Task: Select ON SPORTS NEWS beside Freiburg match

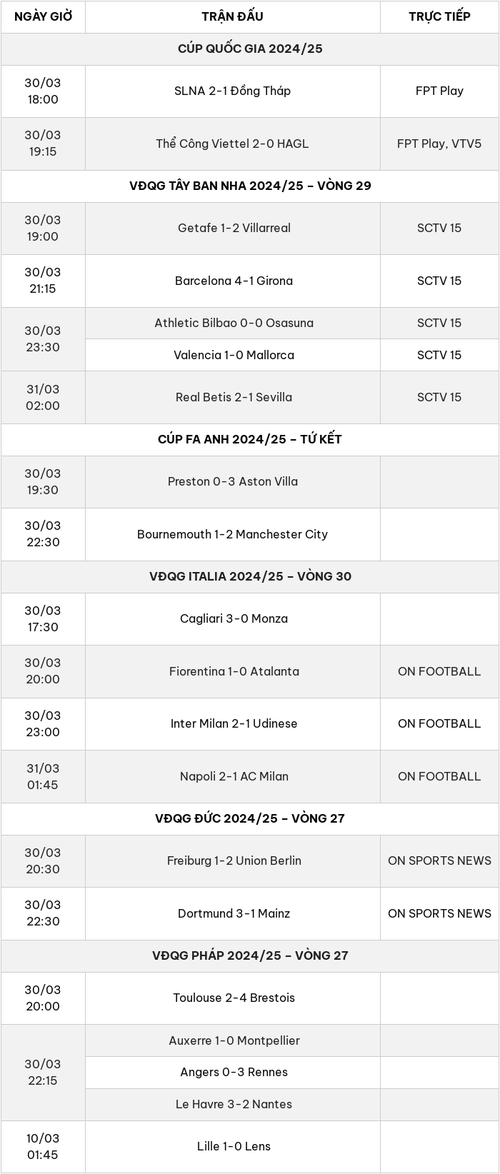Action: click(x=439, y=860)
